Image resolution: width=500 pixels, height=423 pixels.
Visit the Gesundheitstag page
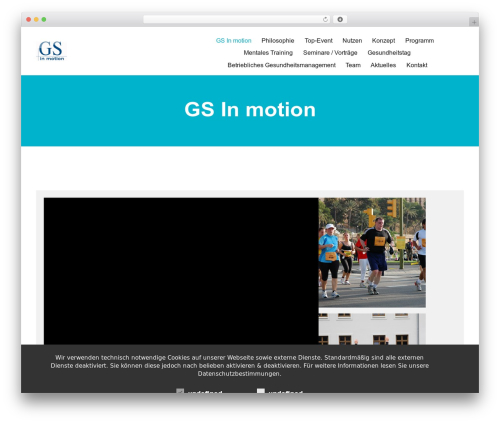[x=389, y=53]
